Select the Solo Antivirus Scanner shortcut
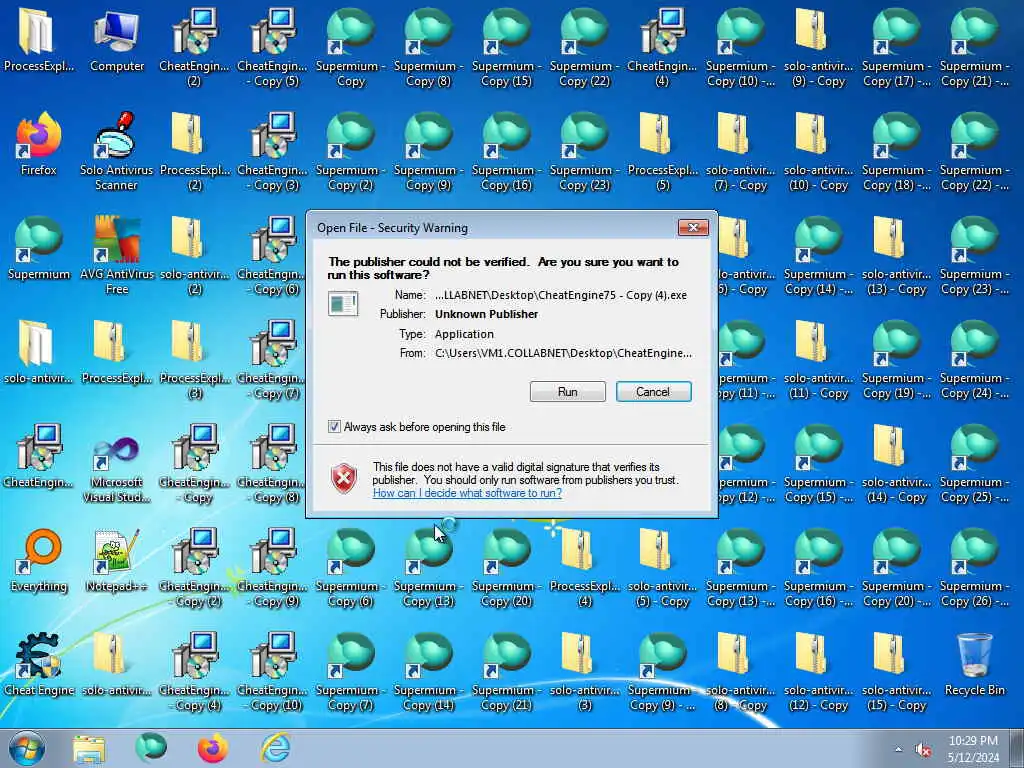 [x=116, y=152]
